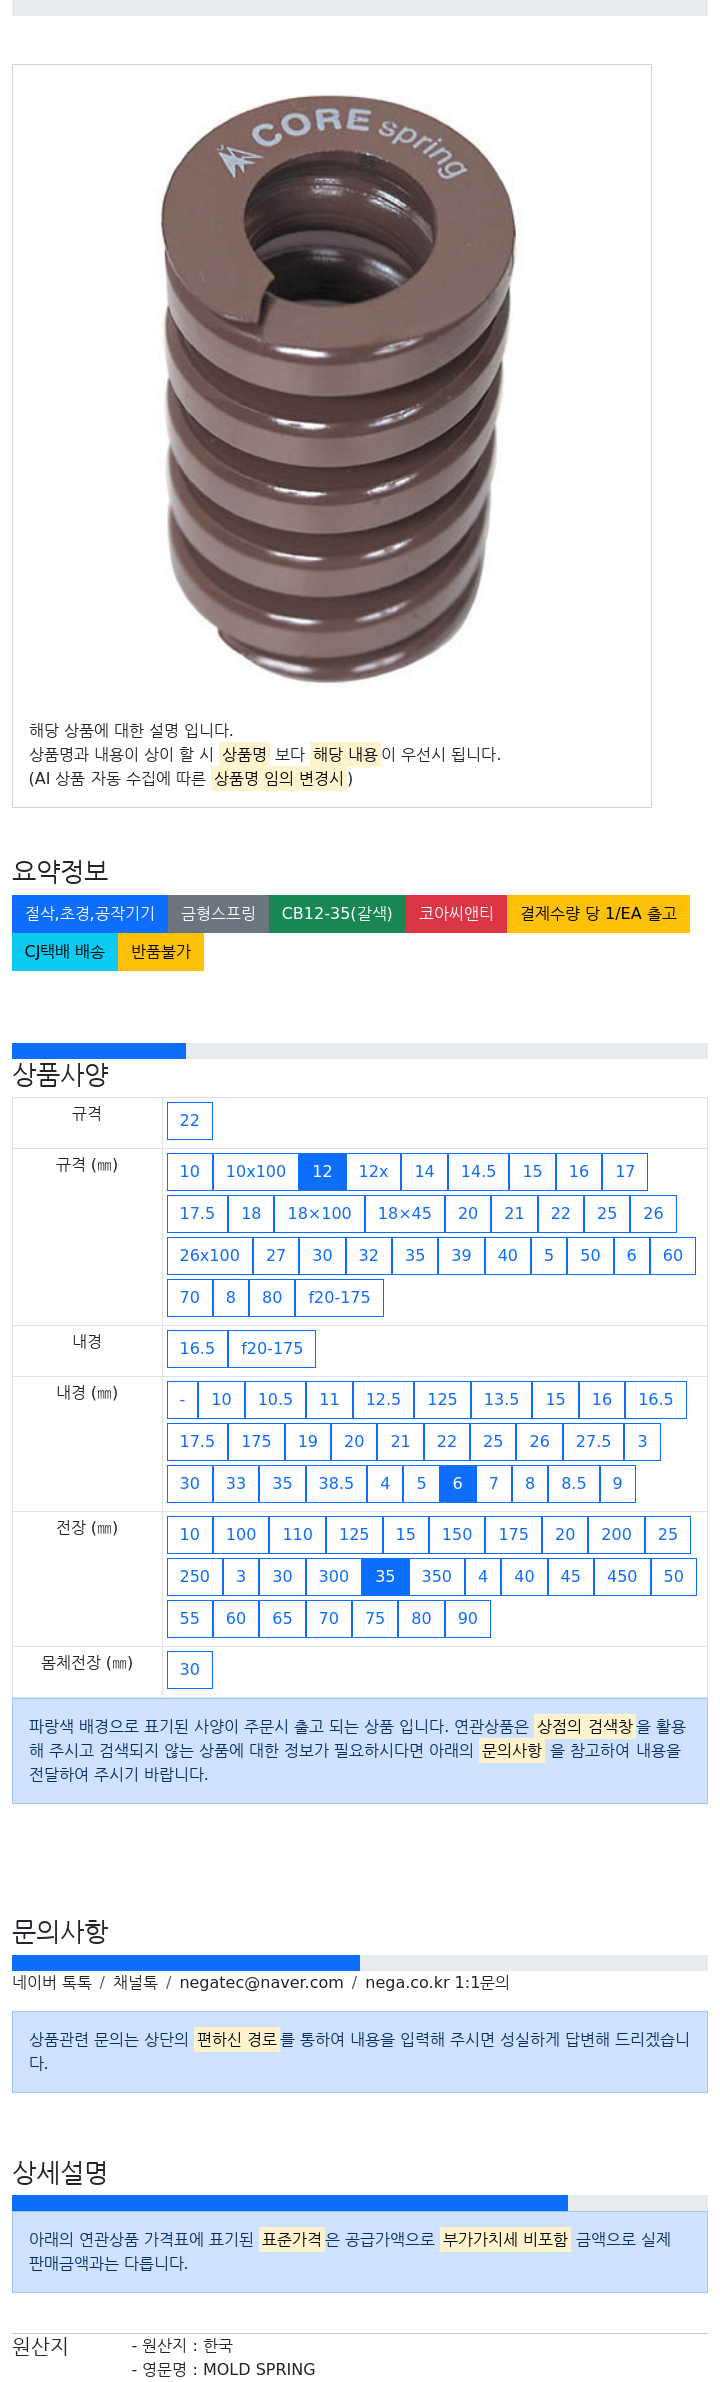
Task: Click the 반품불가 yellow badge
Action: tap(161, 951)
